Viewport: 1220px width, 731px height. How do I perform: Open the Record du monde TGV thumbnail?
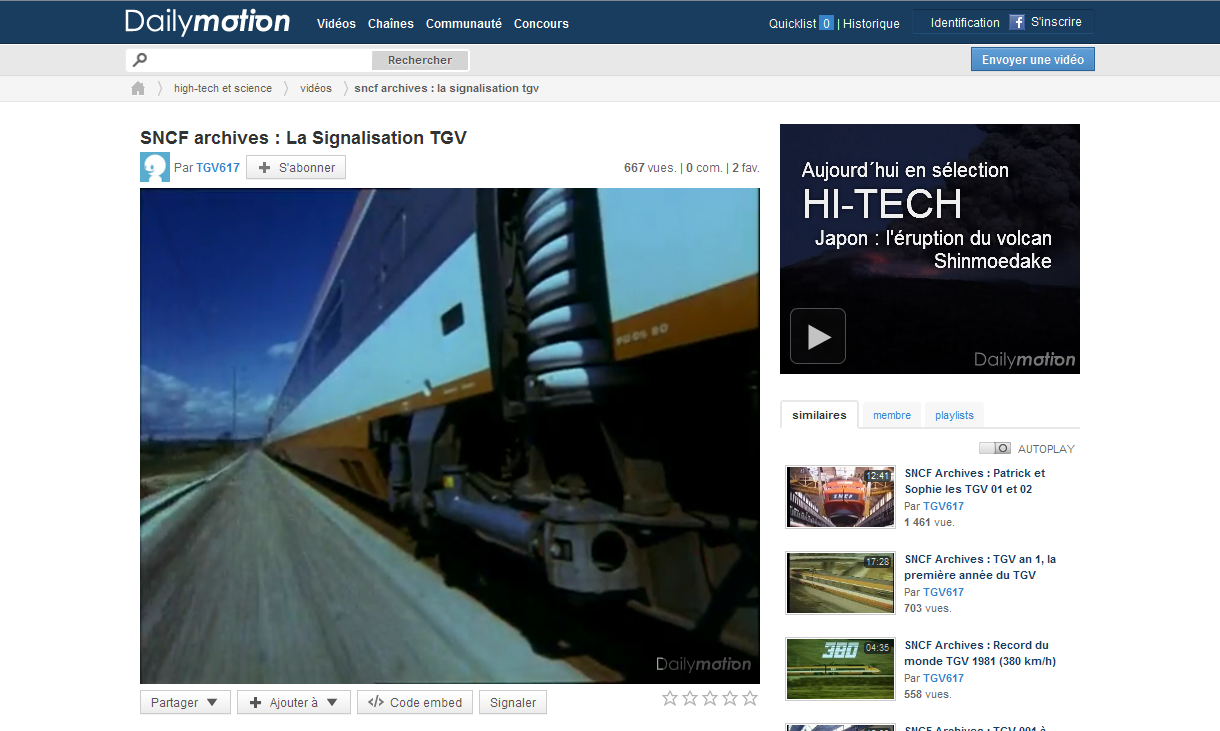click(840, 668)
